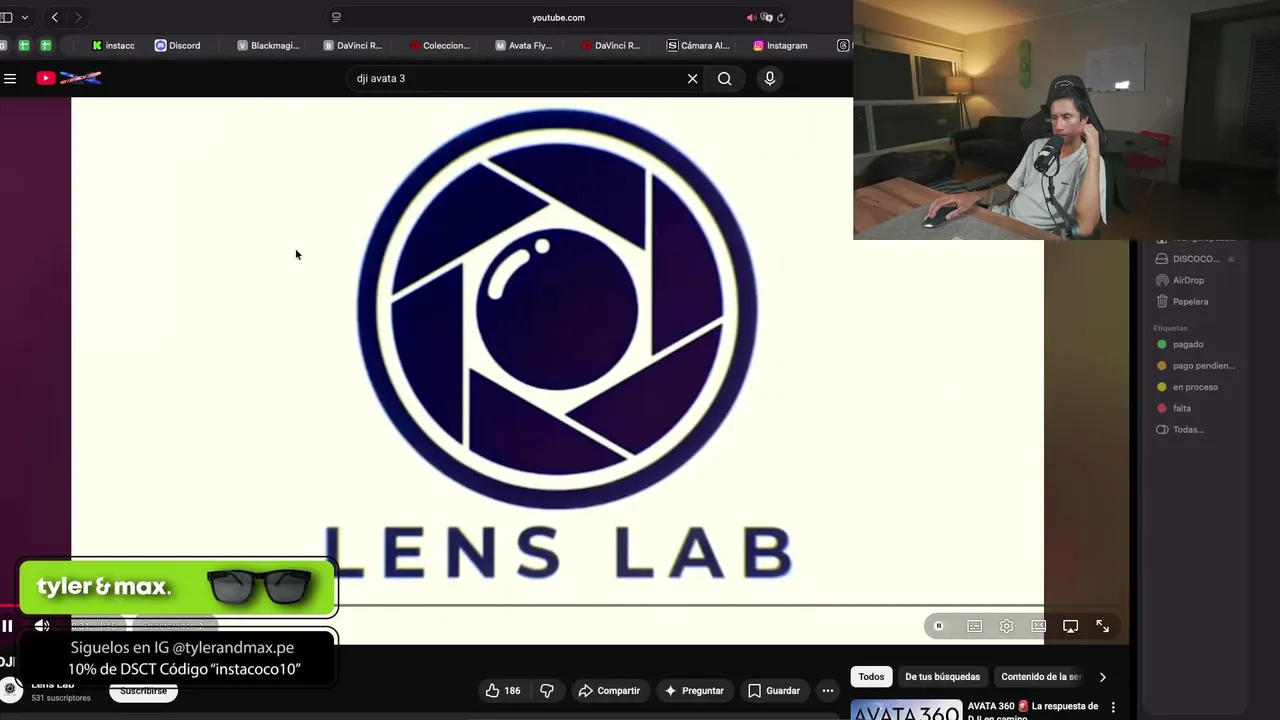The height and width of the screenshot is (720, 1280).
Task: Switch to the Cámara Al... tab
Action: coord(698,45)
